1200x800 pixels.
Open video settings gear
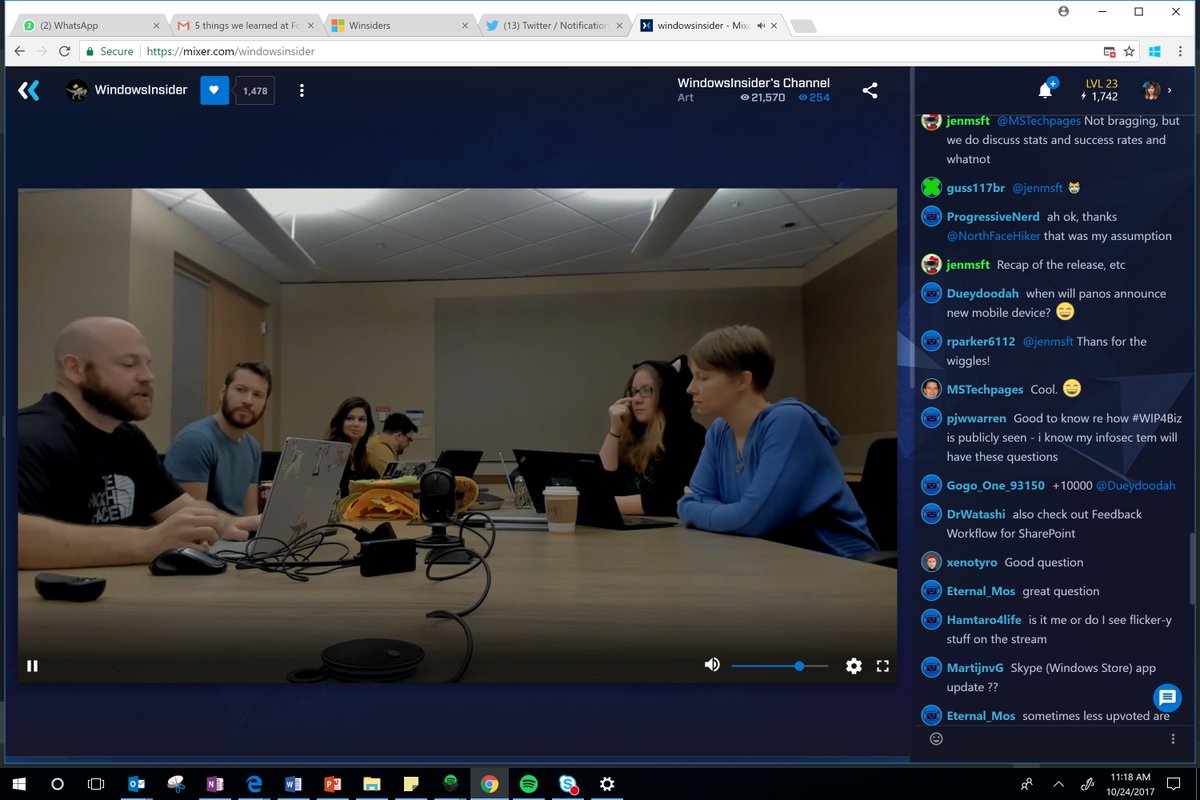tap(854, 666)
